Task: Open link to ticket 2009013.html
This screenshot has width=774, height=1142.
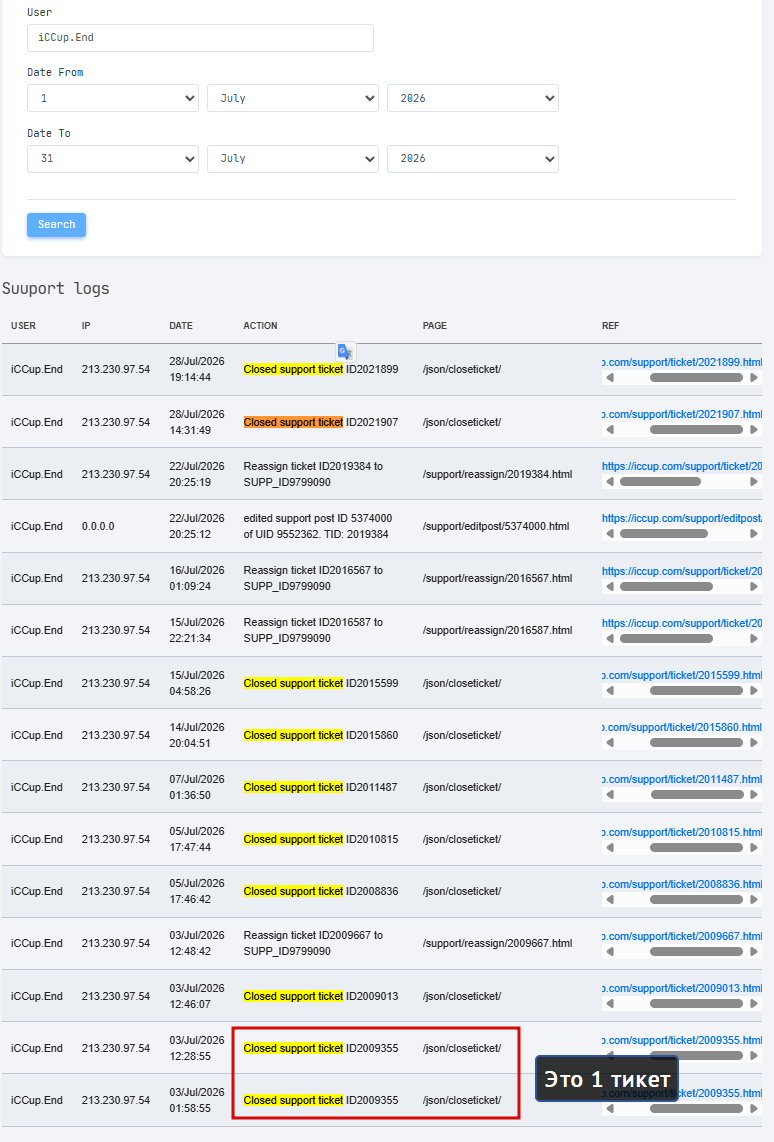Action: pyautogui.click(x=682, y=988)
